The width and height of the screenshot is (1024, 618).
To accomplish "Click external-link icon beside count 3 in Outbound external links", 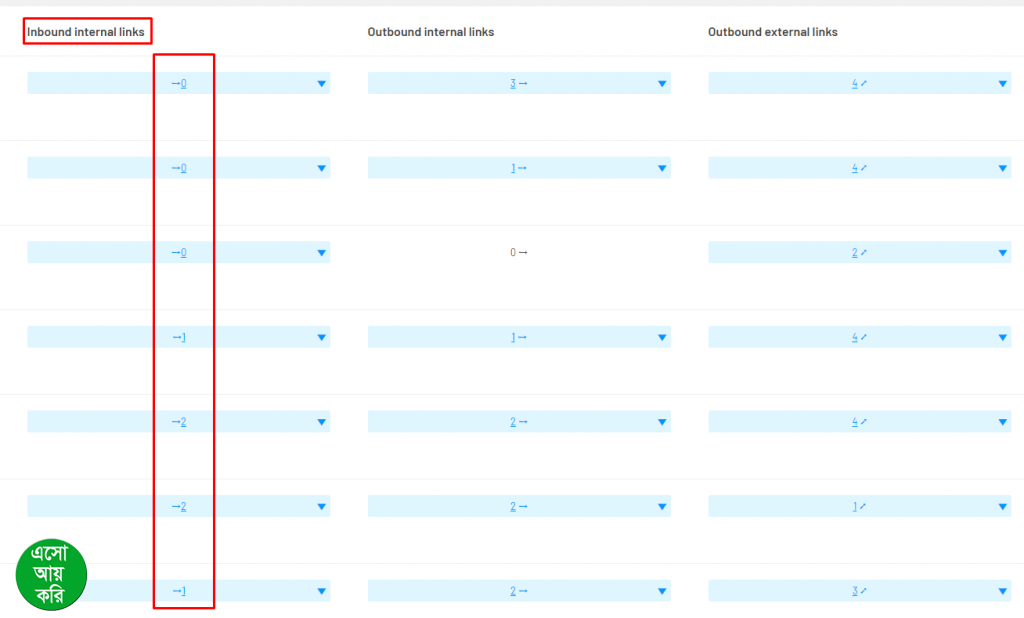I will point(863,591).
